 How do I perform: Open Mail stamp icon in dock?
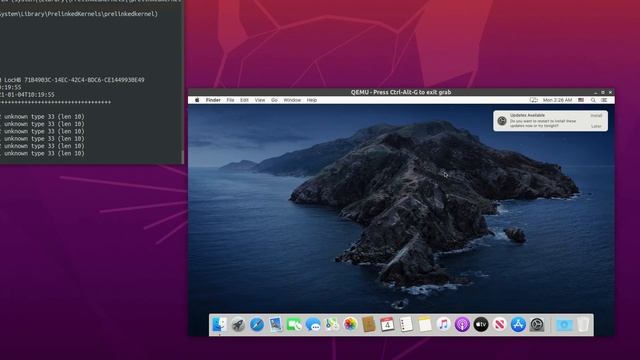click(276, 325)
